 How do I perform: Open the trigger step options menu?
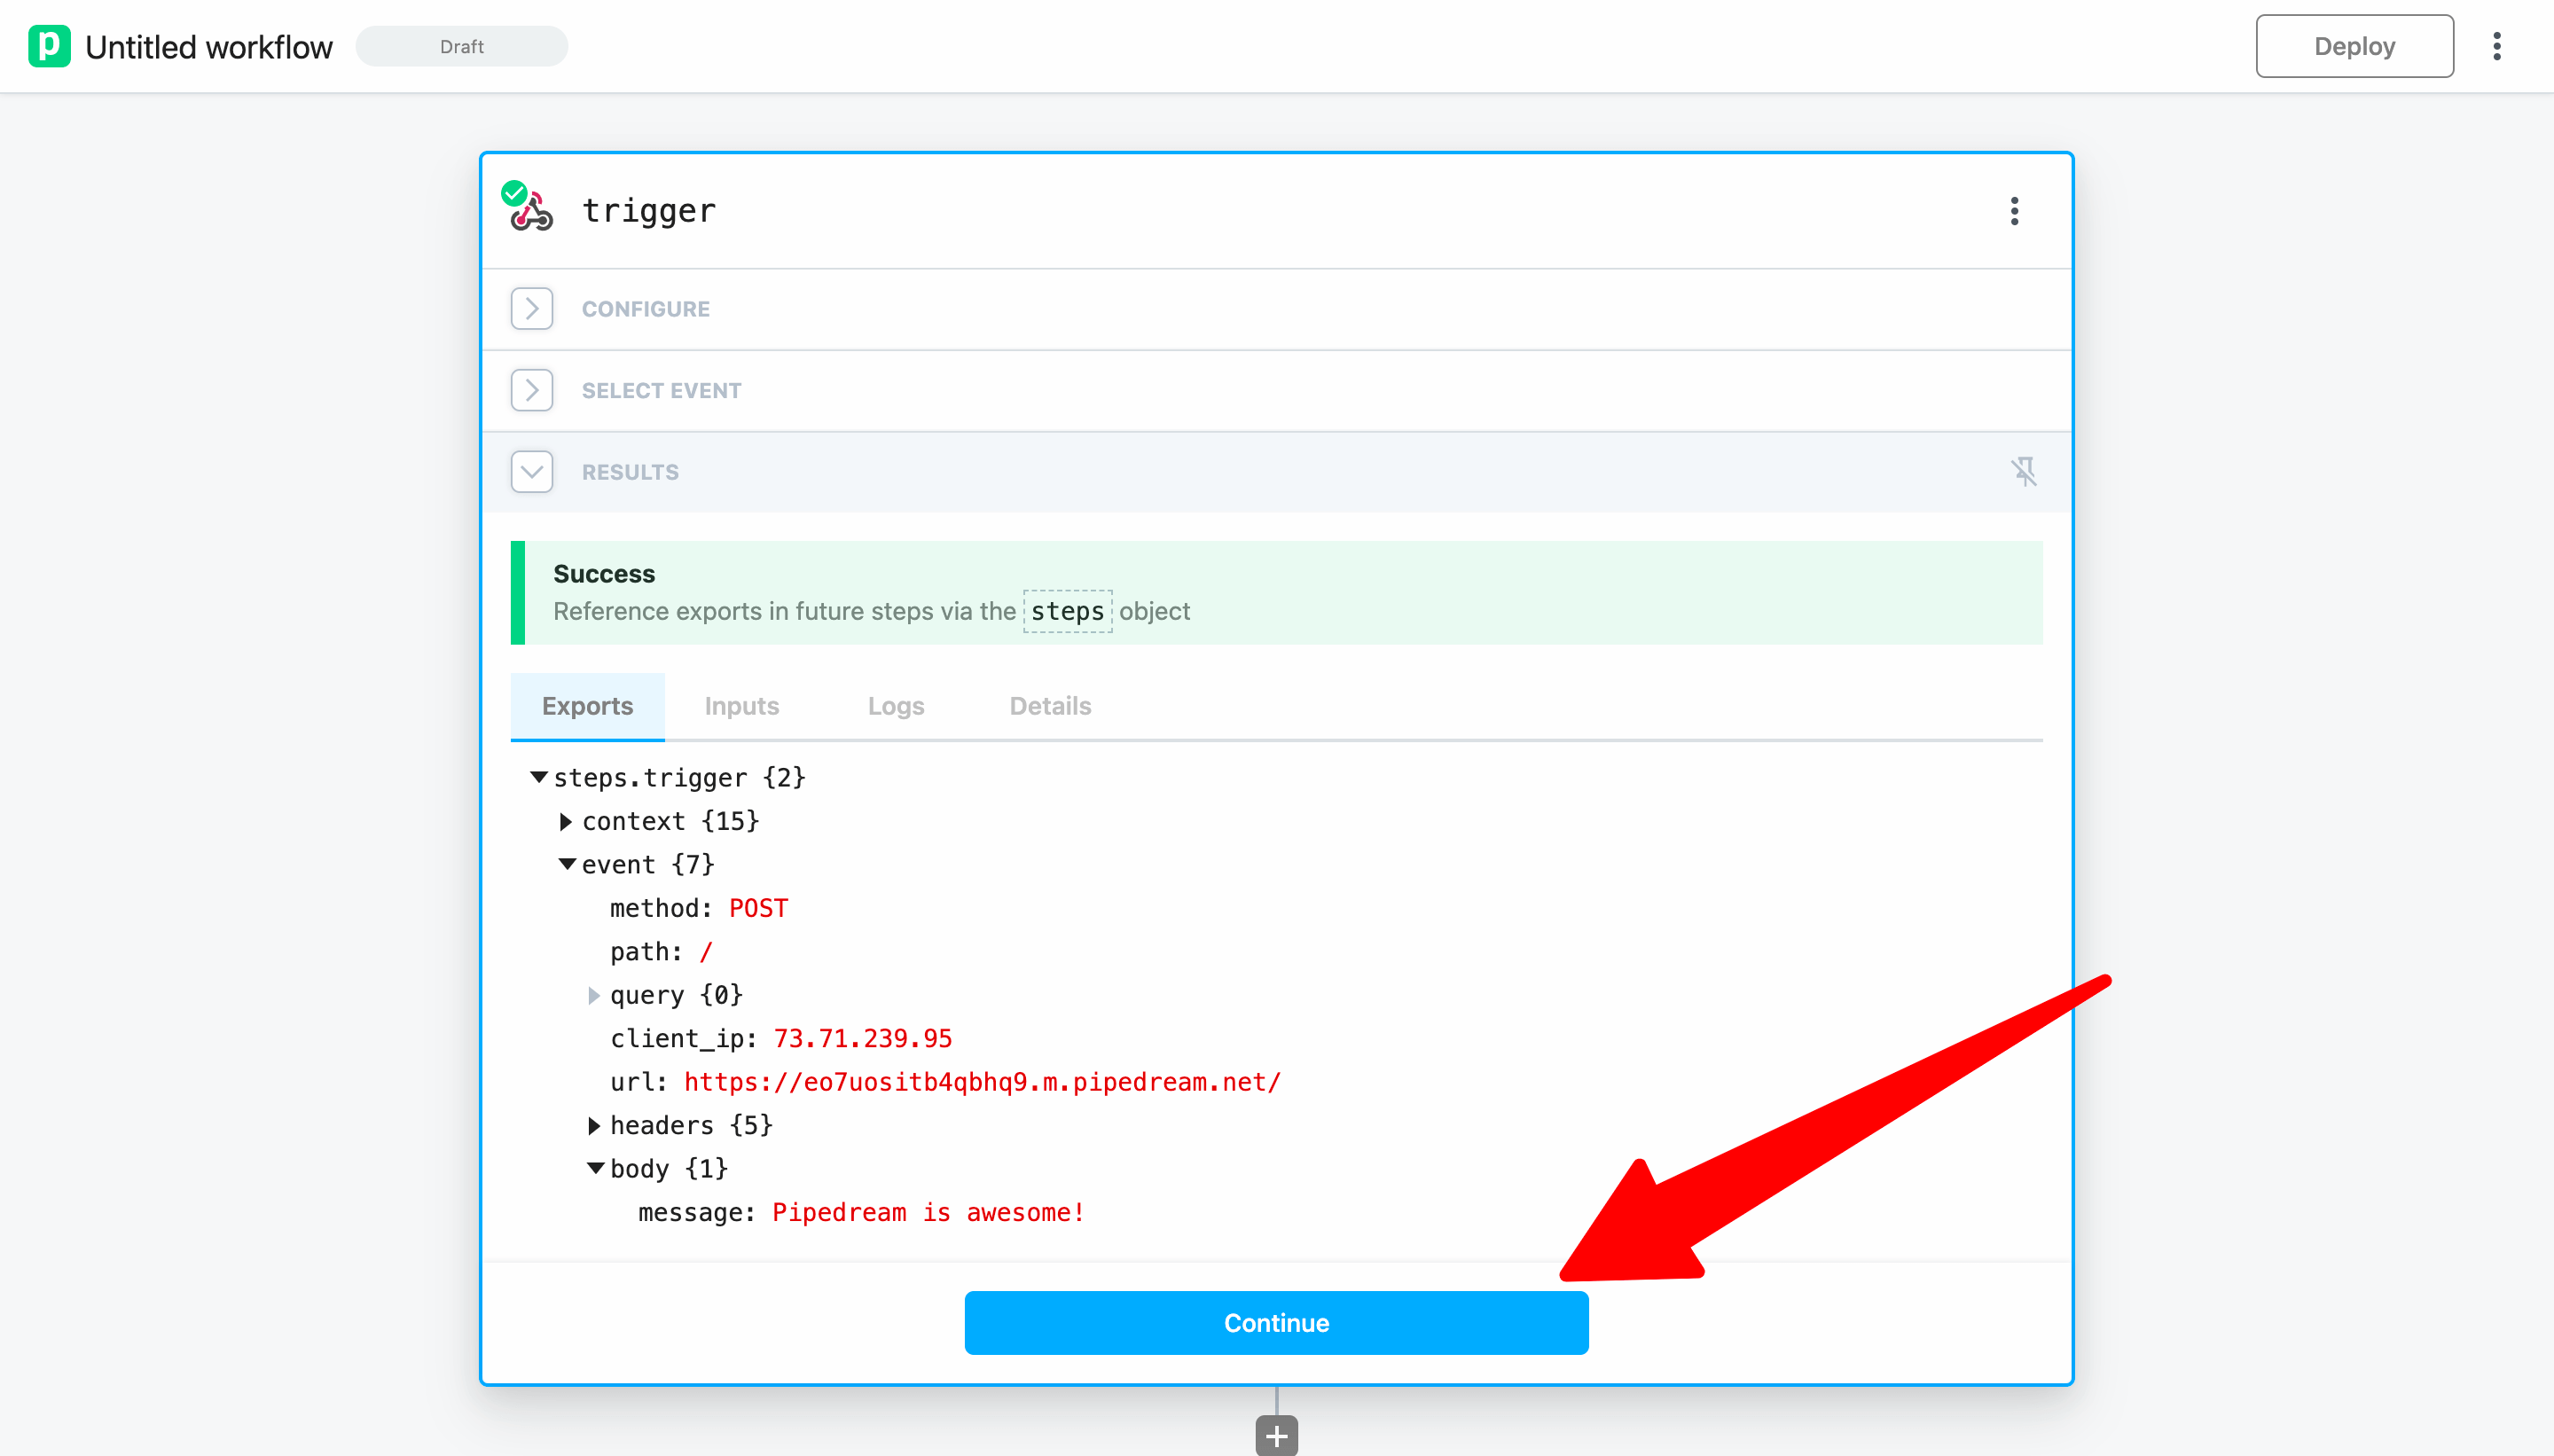(x=2014, y=211)
